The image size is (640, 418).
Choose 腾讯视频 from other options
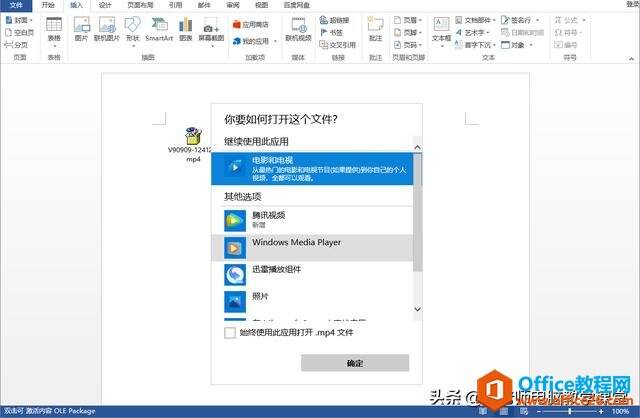(312, 220)
